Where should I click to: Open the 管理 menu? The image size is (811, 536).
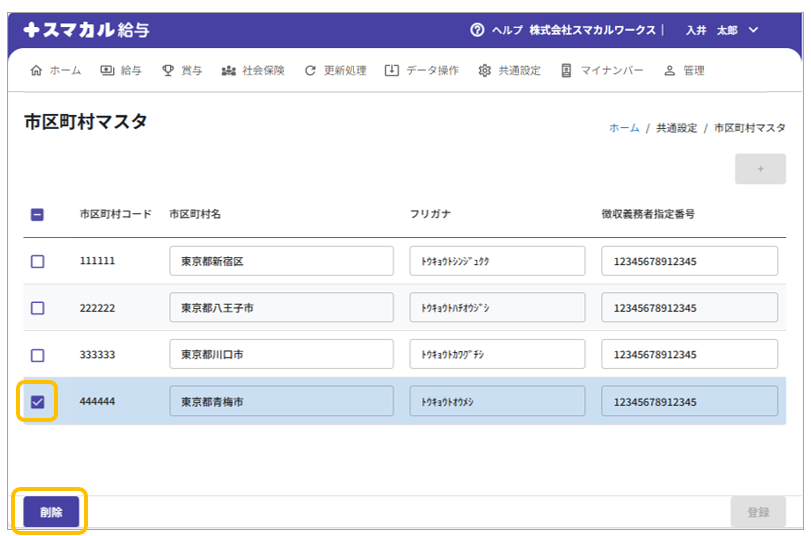tap(684, 71)
